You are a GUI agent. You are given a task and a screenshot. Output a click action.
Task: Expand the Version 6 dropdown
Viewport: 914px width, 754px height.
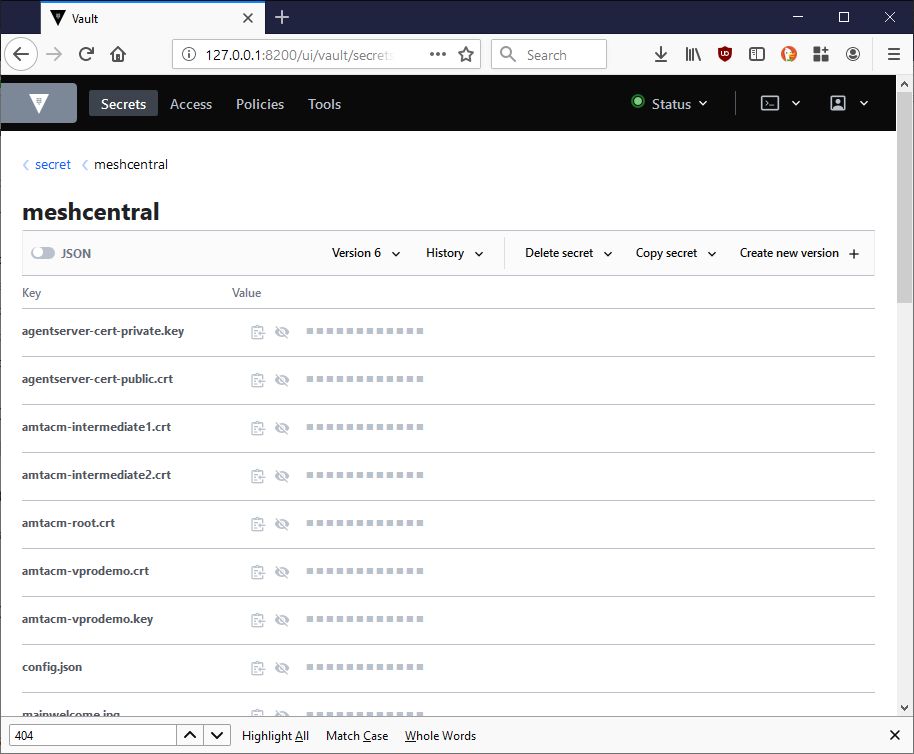(366, 254)
